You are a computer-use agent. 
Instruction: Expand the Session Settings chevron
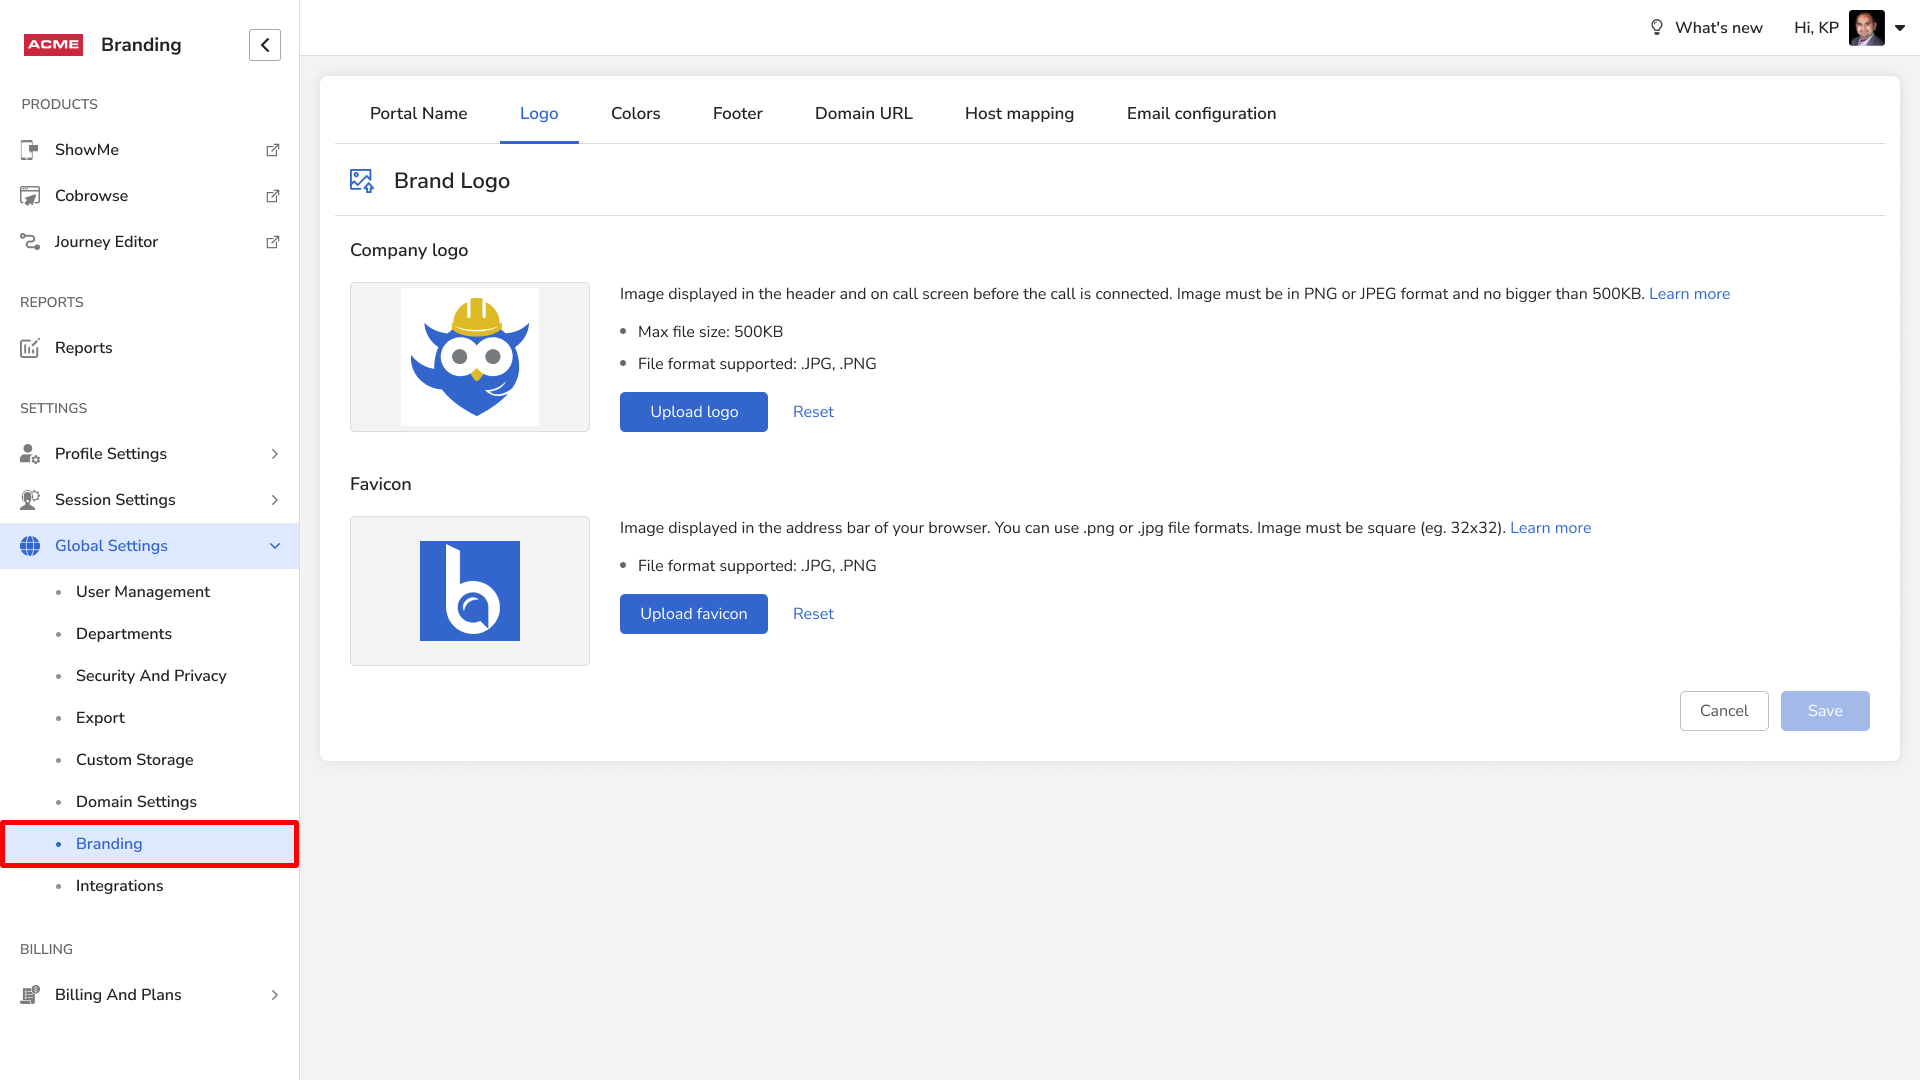(274, 500)
